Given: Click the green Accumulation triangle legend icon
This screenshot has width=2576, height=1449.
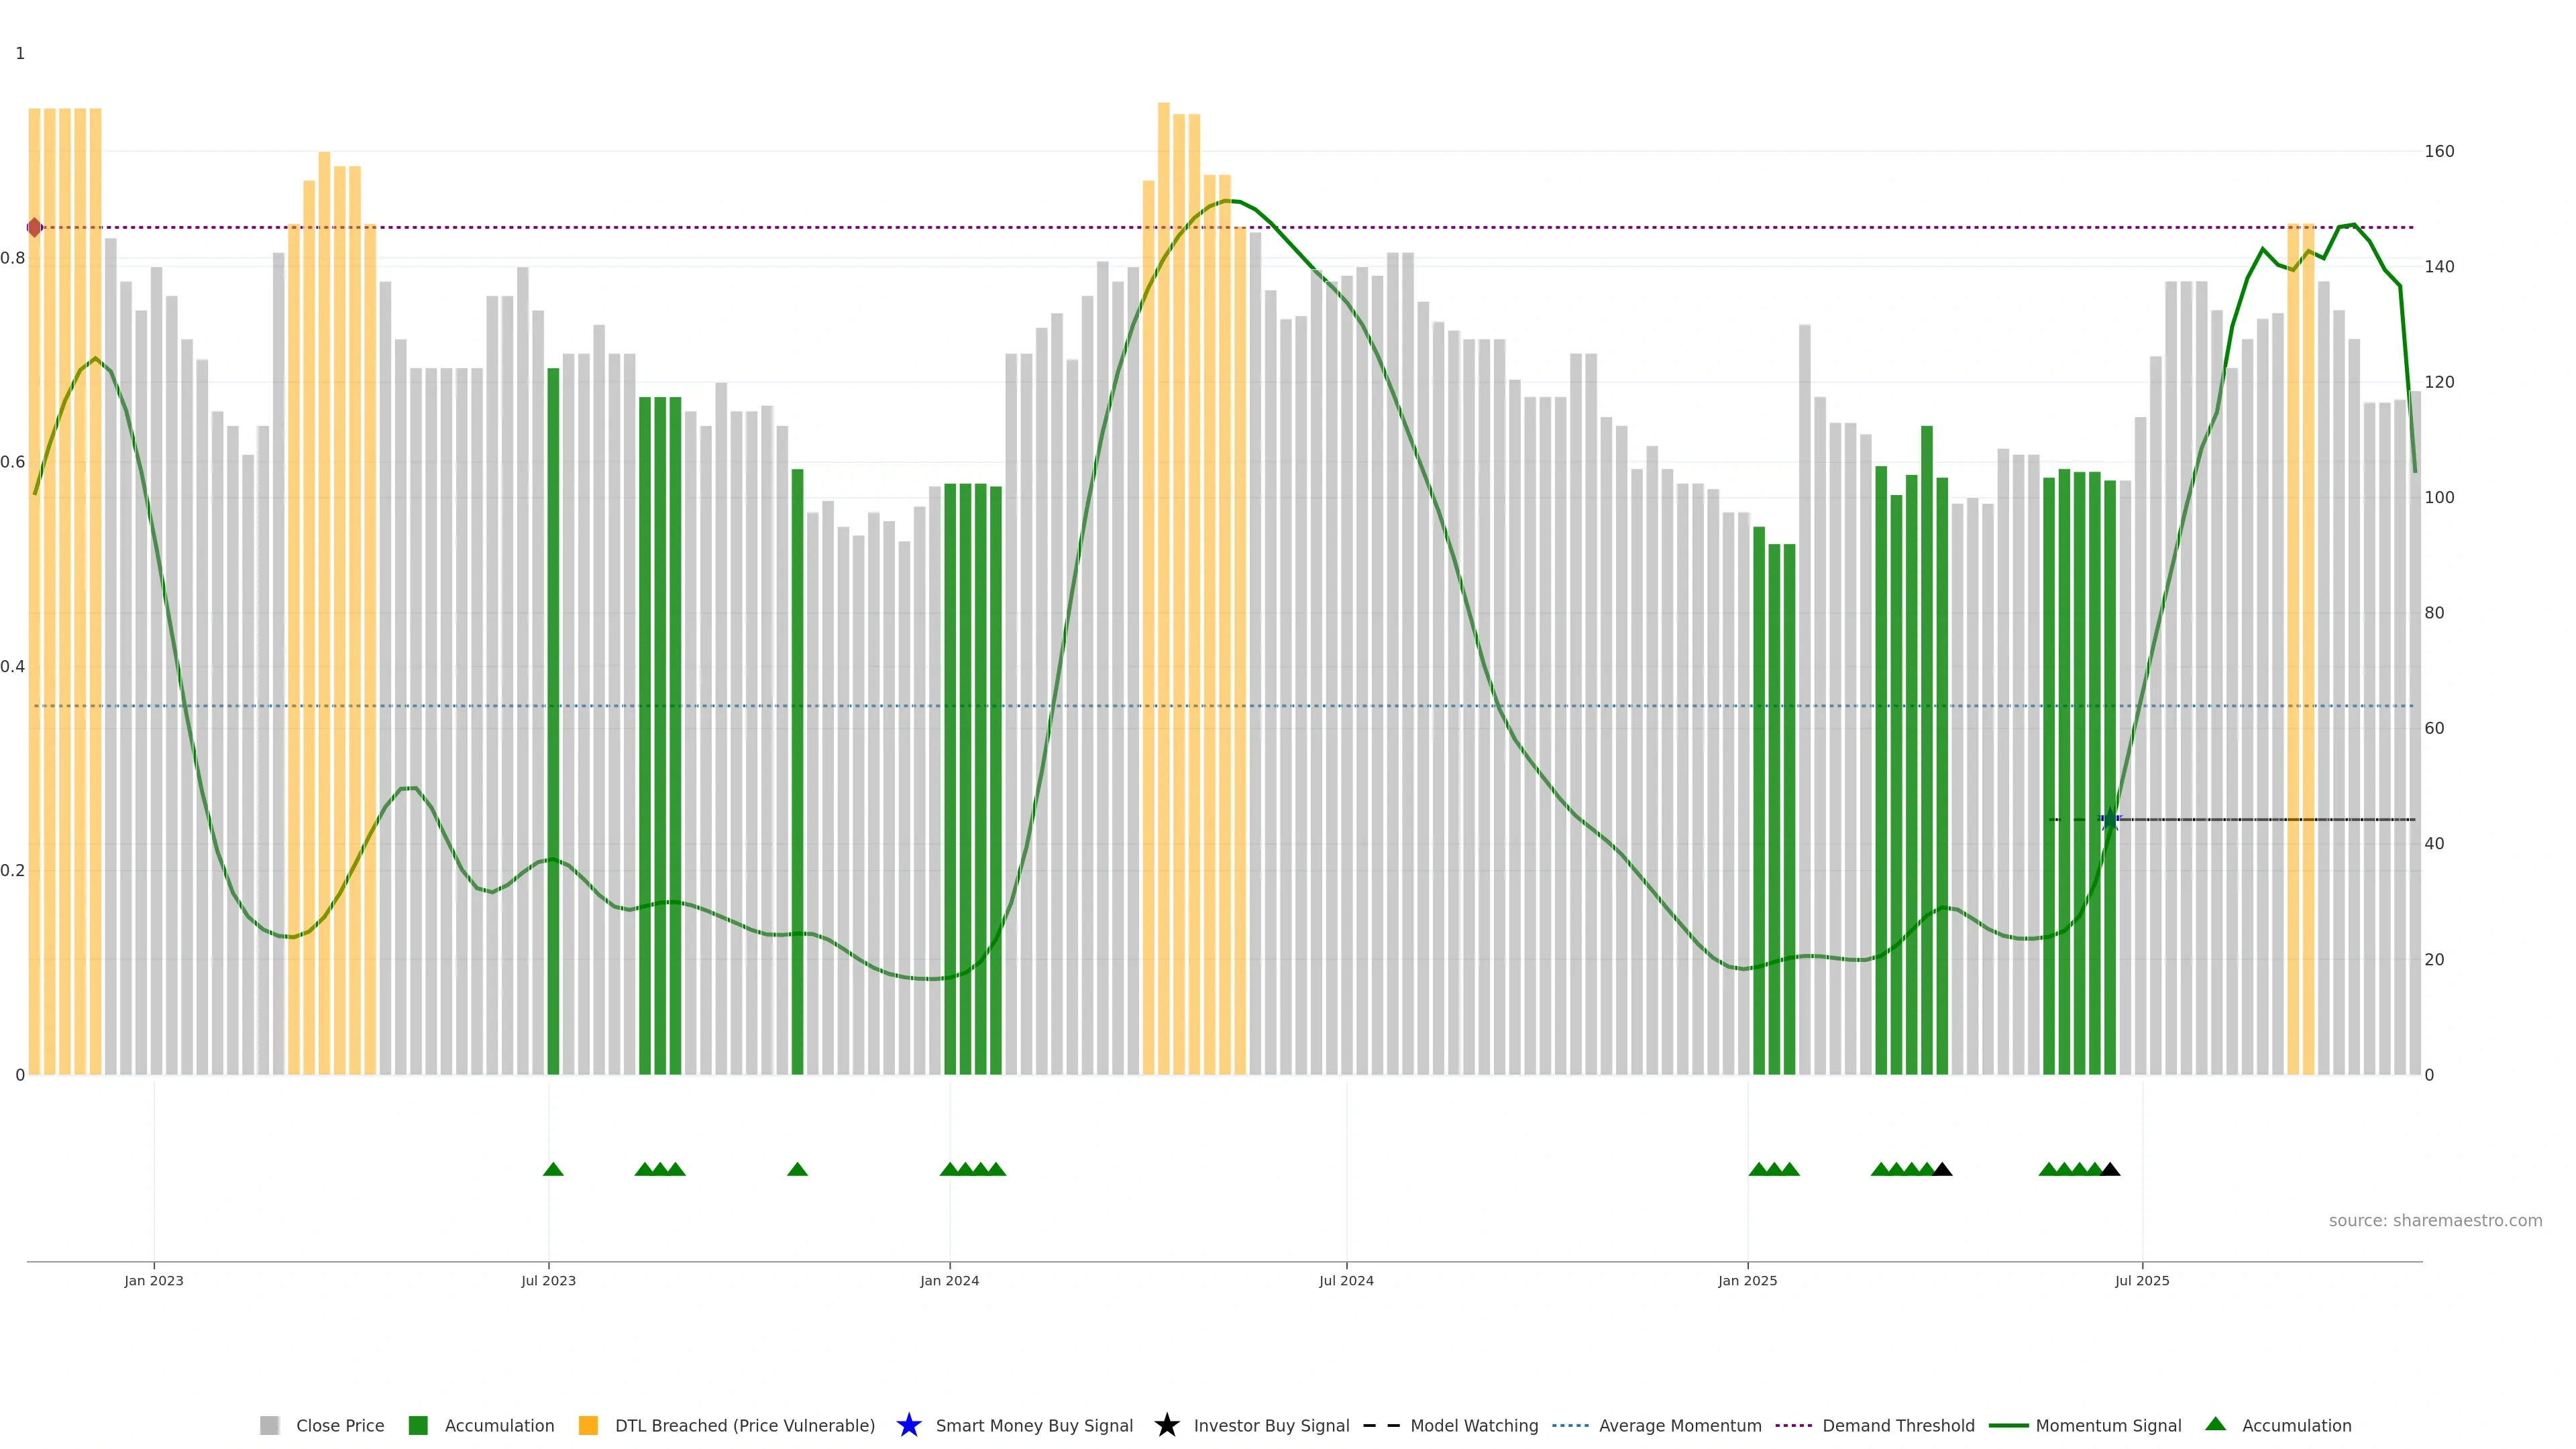Looking at the screenshot, I should coord(2215,1424).
